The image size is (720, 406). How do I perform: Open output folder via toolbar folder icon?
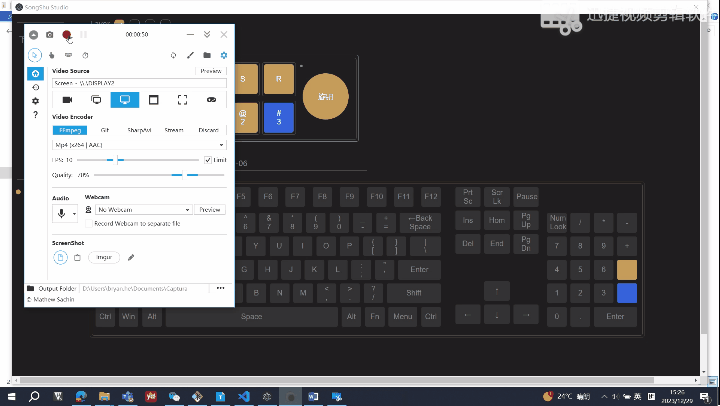(x=207, y=55)
